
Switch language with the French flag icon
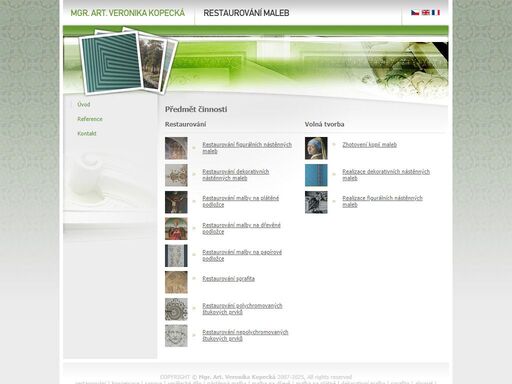pyautogui.click(x=436, y=13)
